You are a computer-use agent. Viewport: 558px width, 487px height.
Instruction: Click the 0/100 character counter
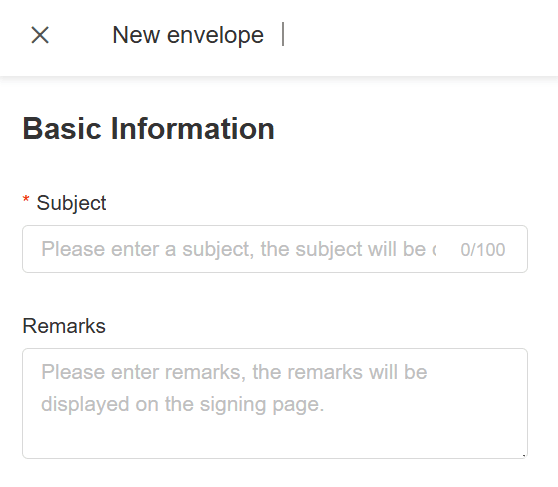(483, 250)
